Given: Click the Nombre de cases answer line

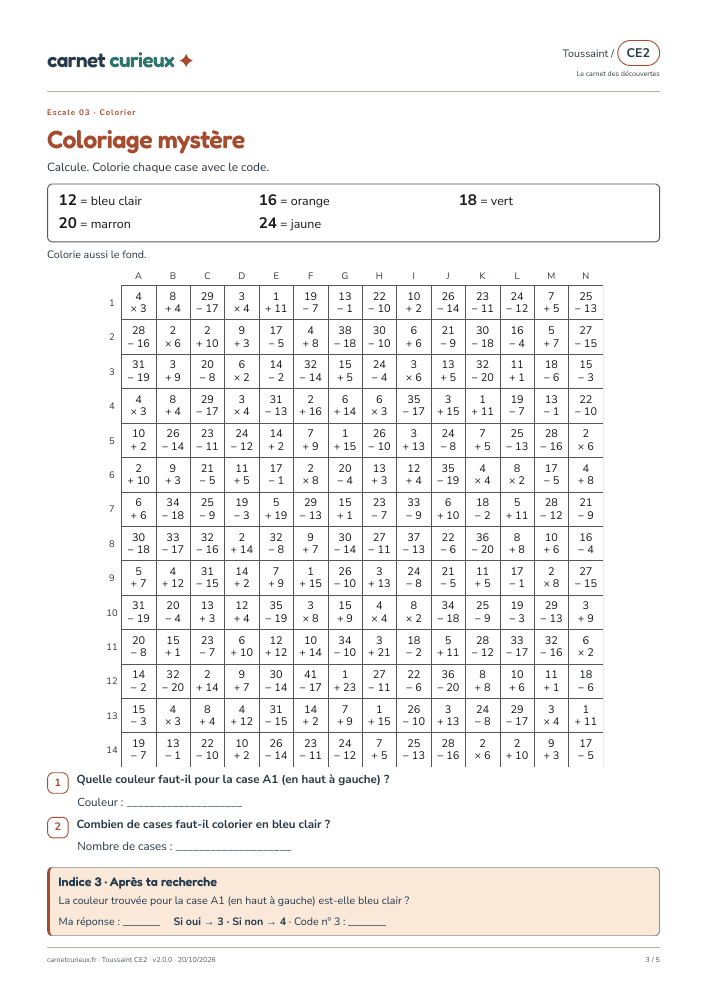Looking at the screenshot, I should click(233, 847).
